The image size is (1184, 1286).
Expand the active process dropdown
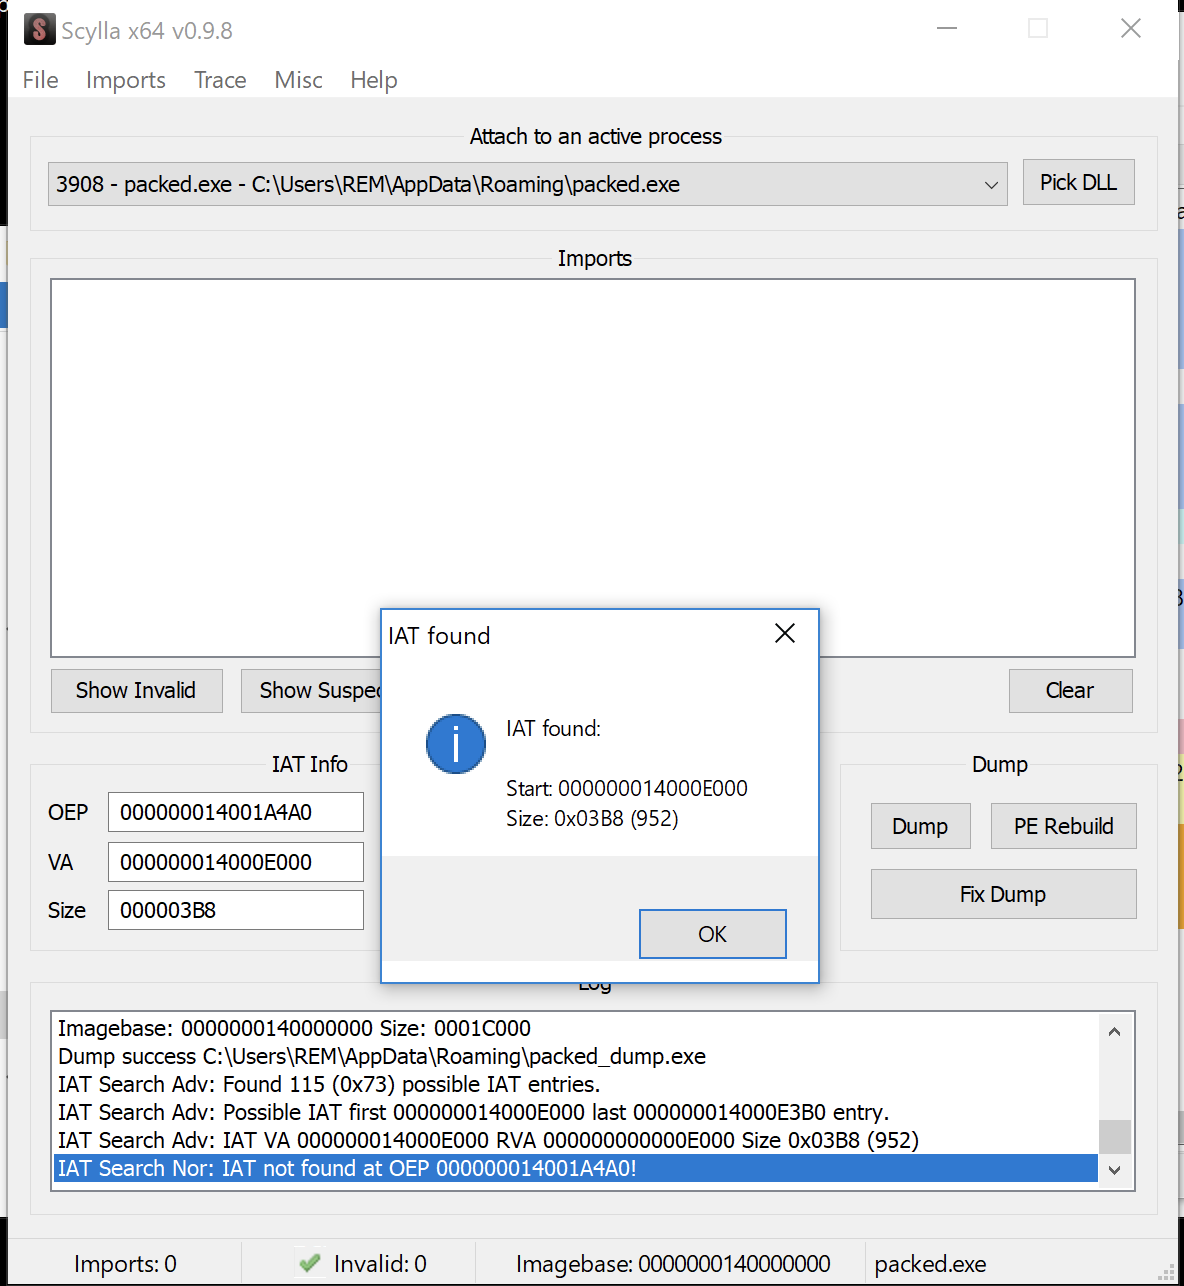[991, 185]
